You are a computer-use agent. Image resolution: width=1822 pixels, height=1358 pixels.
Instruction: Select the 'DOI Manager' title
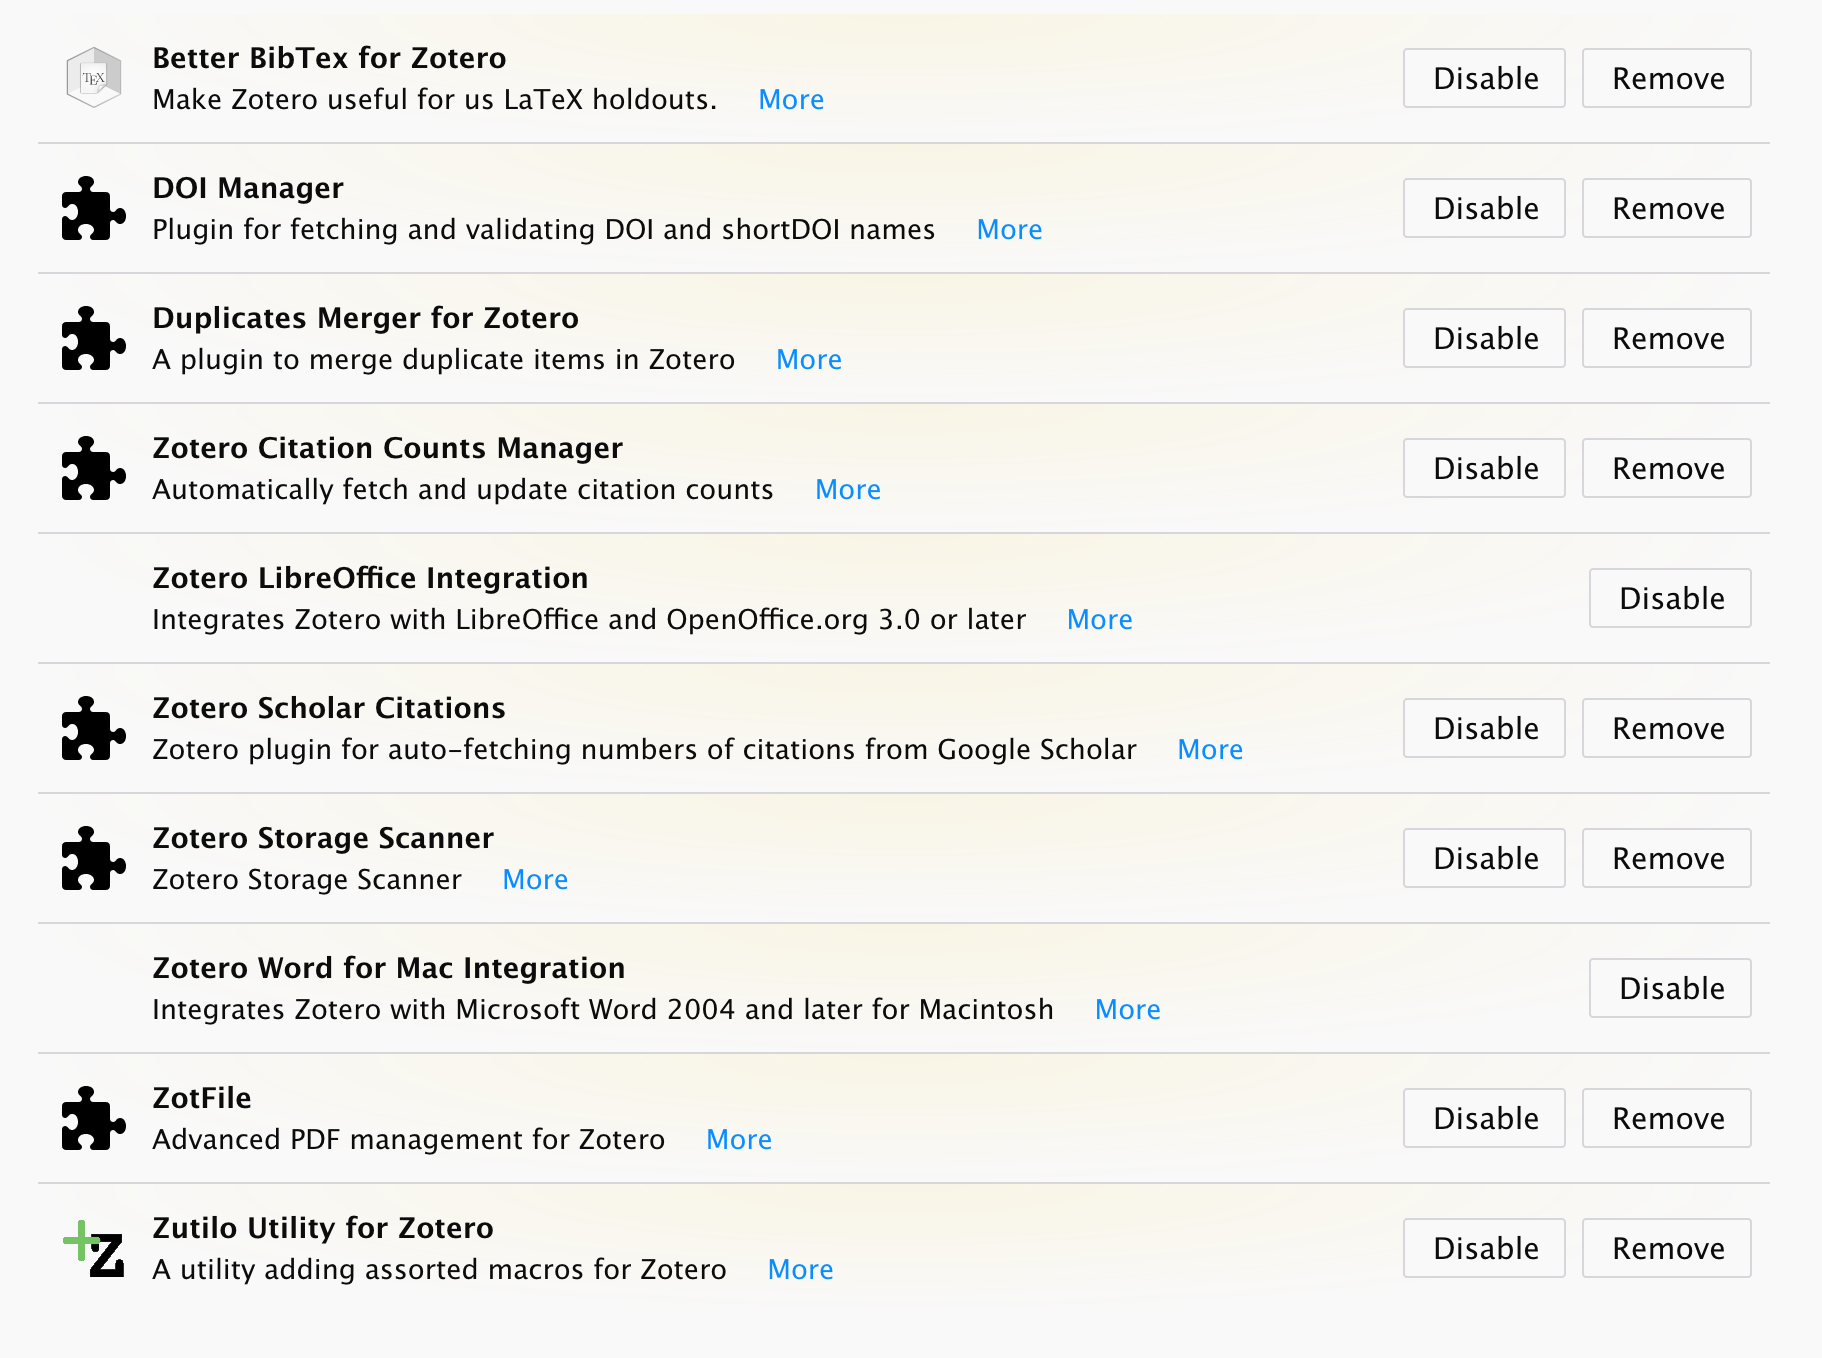248,188
